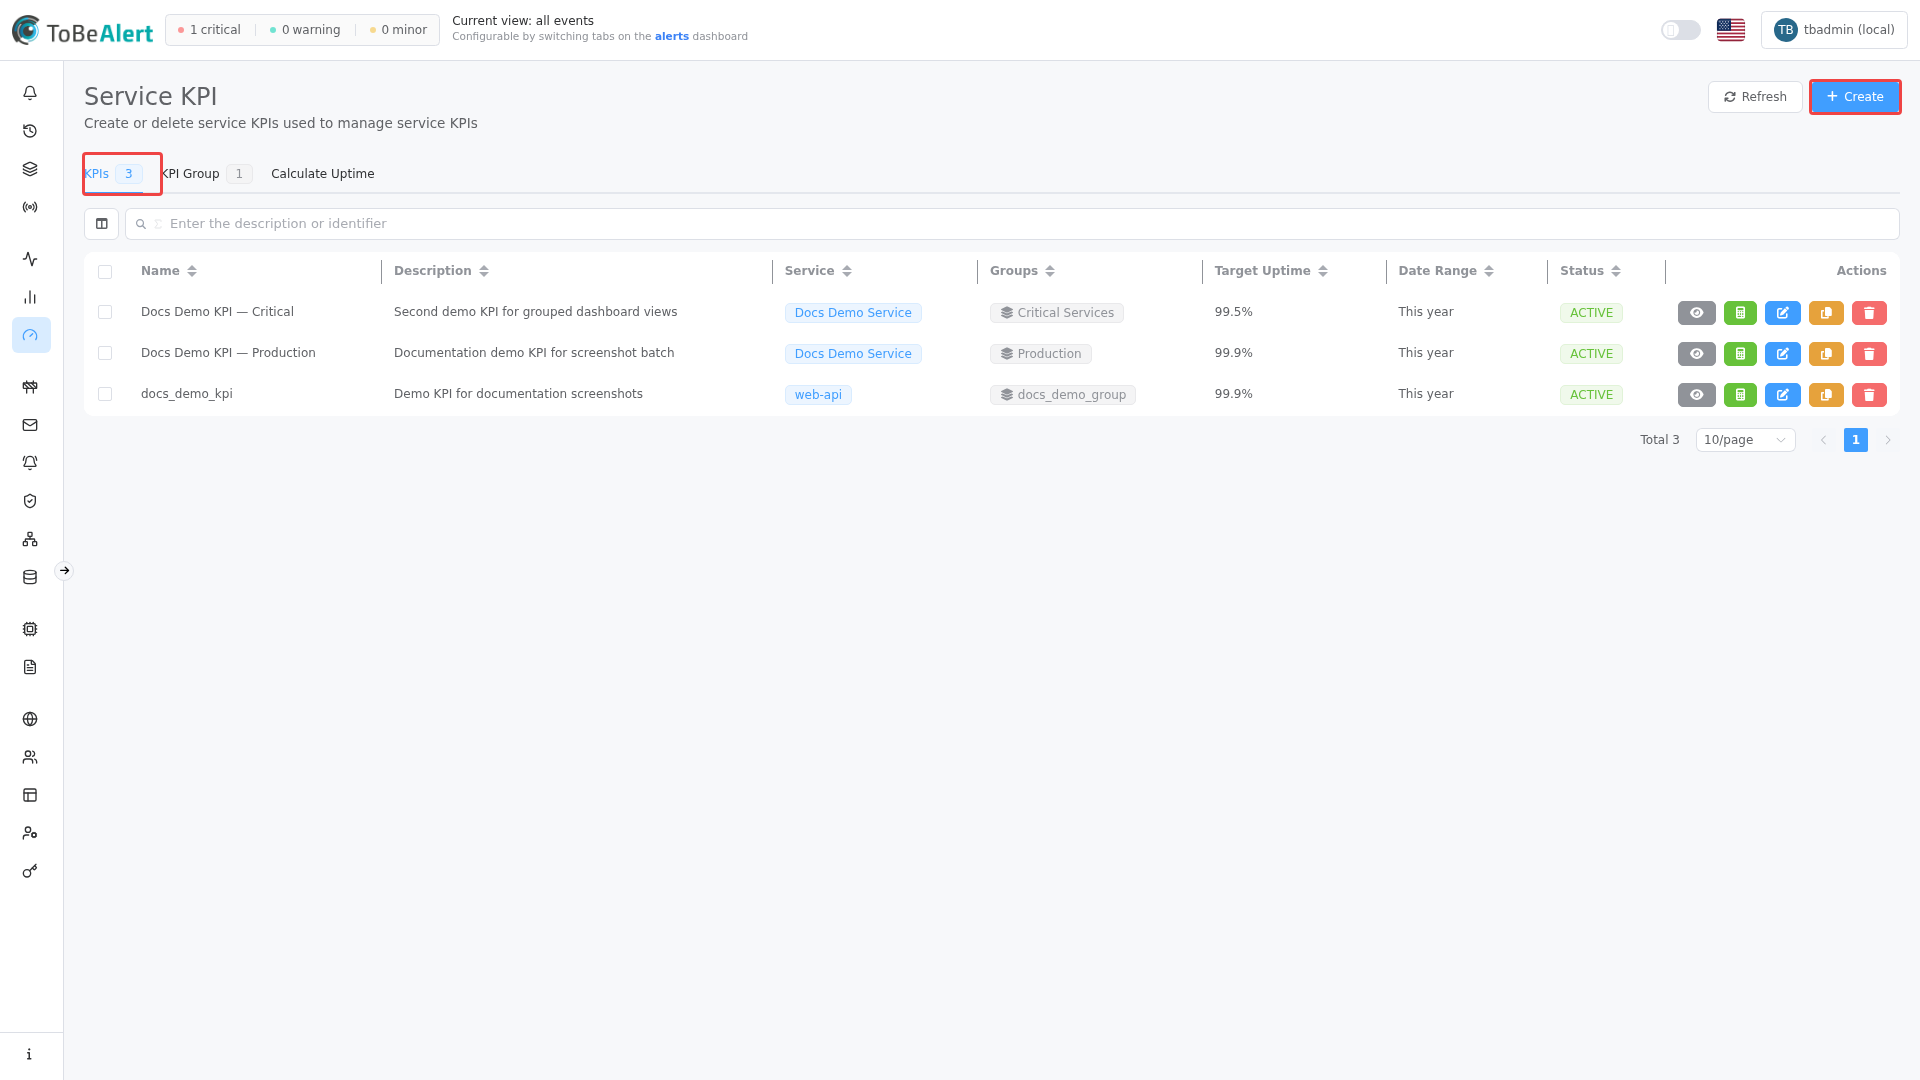The image size is (1920, 1080).
Task: Toggle the theme switch in top bar
Action: [x=1681, y=30]
